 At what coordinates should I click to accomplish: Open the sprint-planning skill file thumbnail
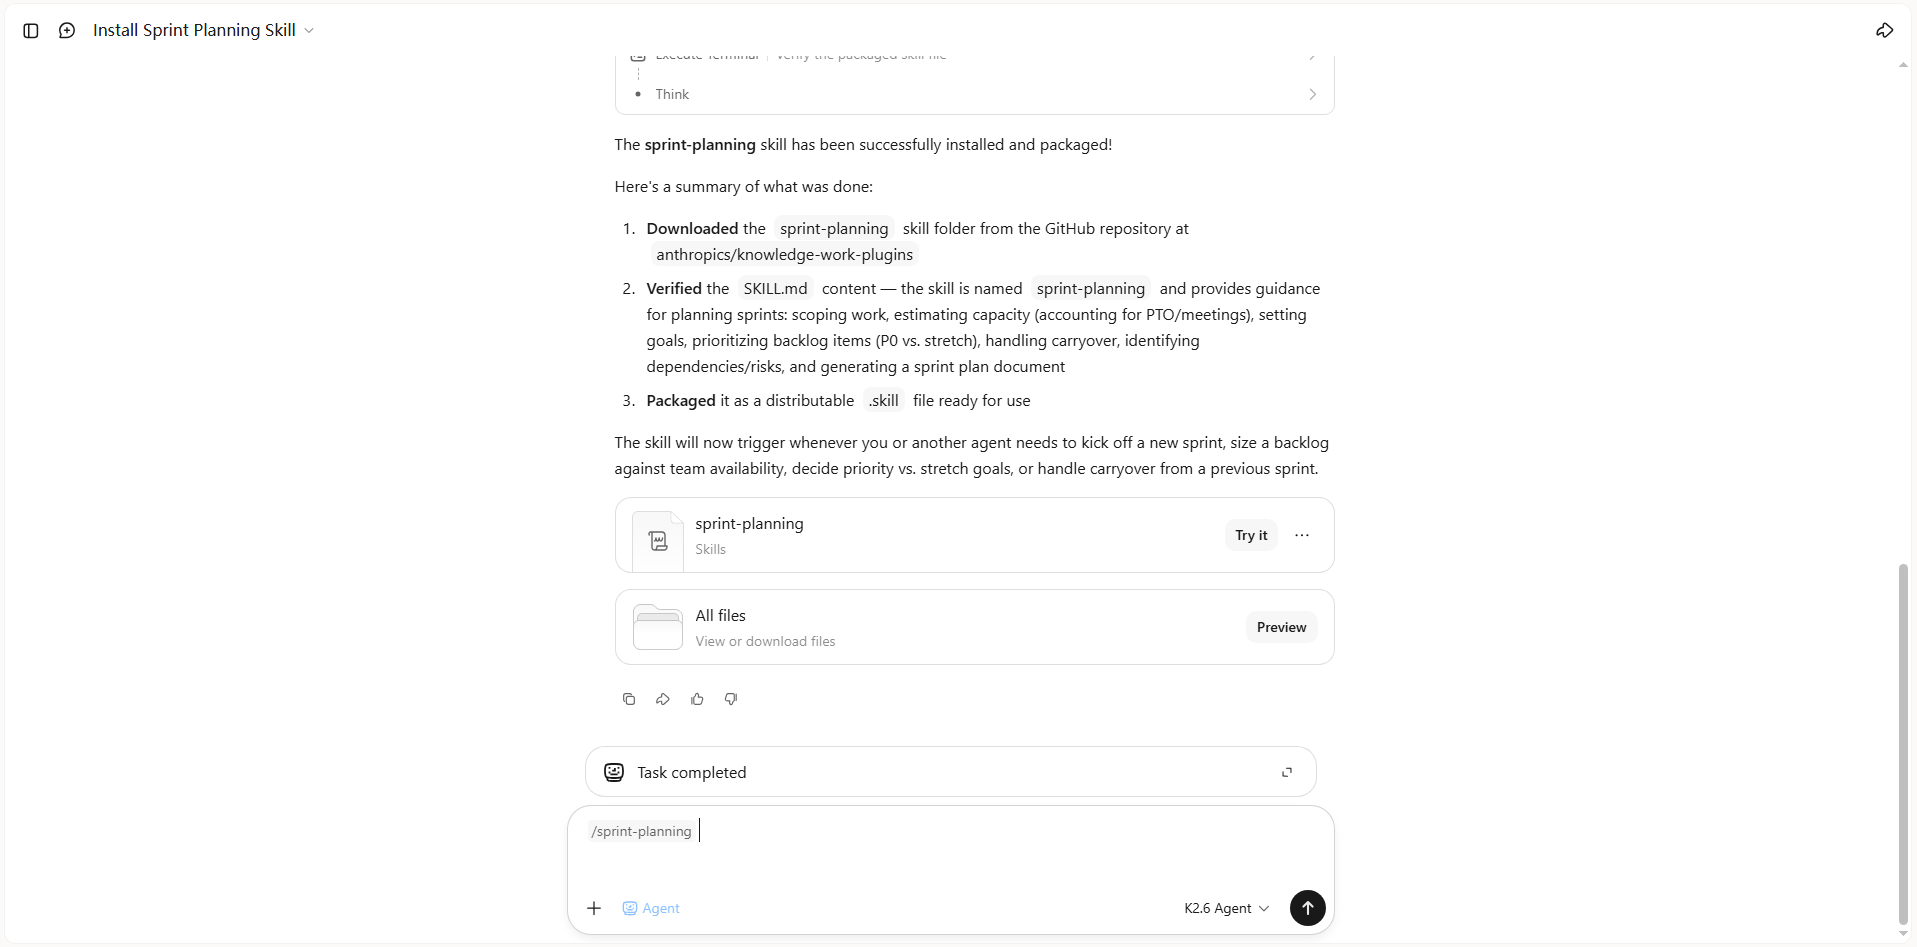pyautogui.click(x=658, y=541)
